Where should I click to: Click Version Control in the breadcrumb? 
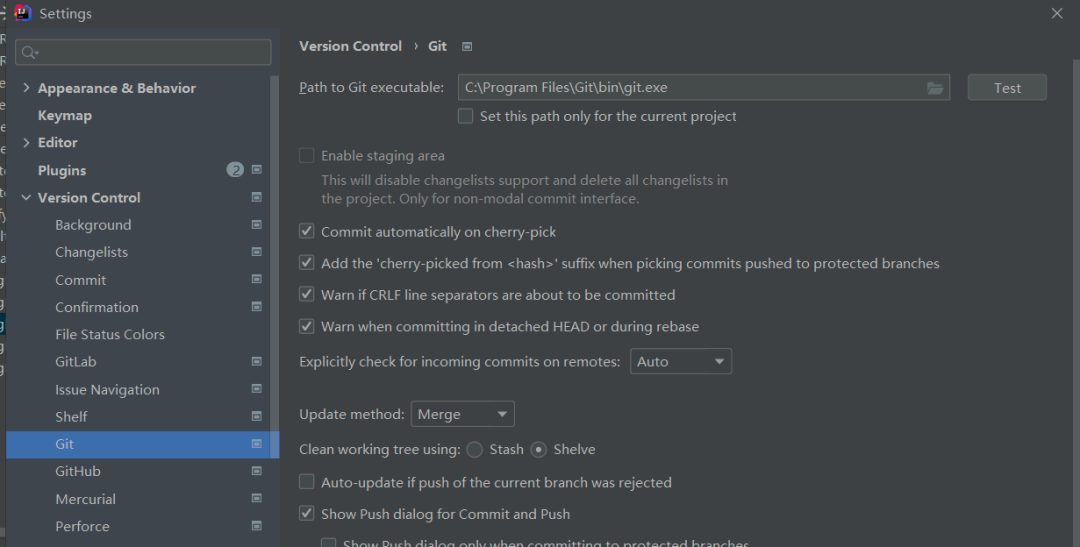(350, 46)
